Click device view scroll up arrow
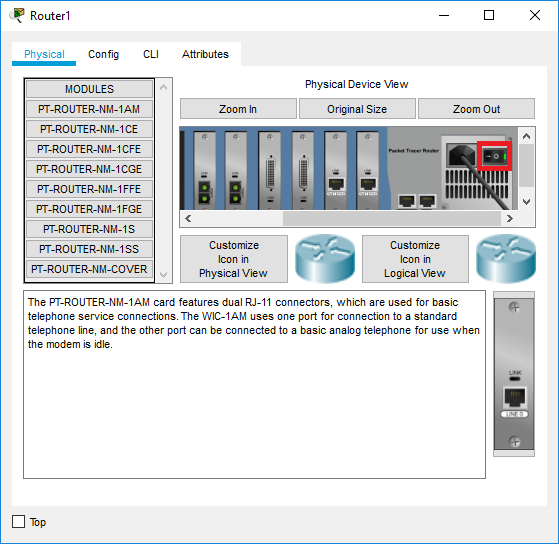The image size is (559, 544). coord(526,136)
